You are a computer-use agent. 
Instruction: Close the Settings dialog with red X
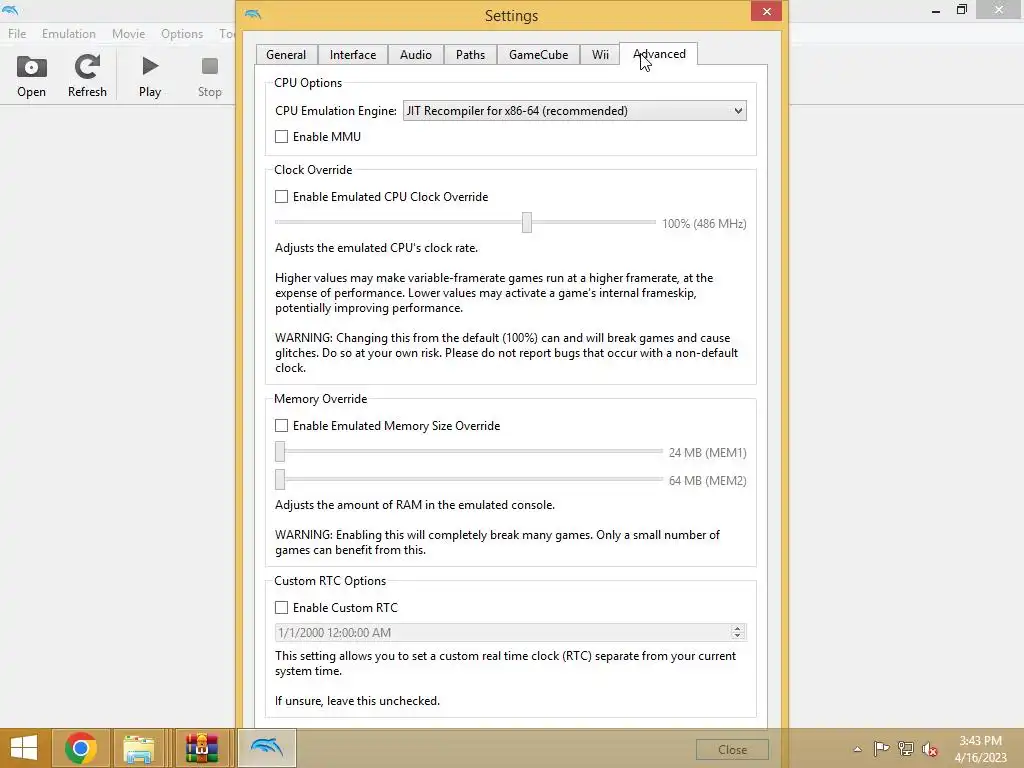767,11
